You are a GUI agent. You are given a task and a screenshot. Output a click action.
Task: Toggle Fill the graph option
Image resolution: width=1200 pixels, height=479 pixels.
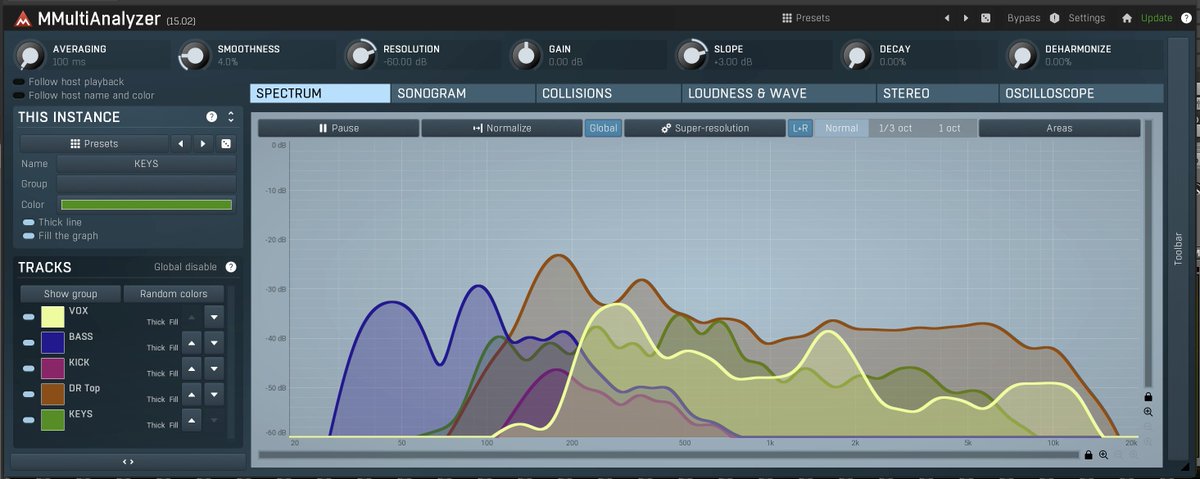(x=29, y=236)
